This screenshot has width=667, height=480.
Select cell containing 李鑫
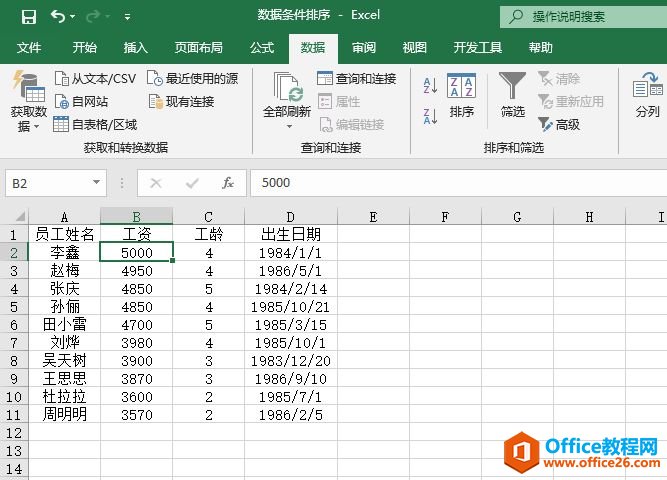pyautogui.click(x=64, y=252)
